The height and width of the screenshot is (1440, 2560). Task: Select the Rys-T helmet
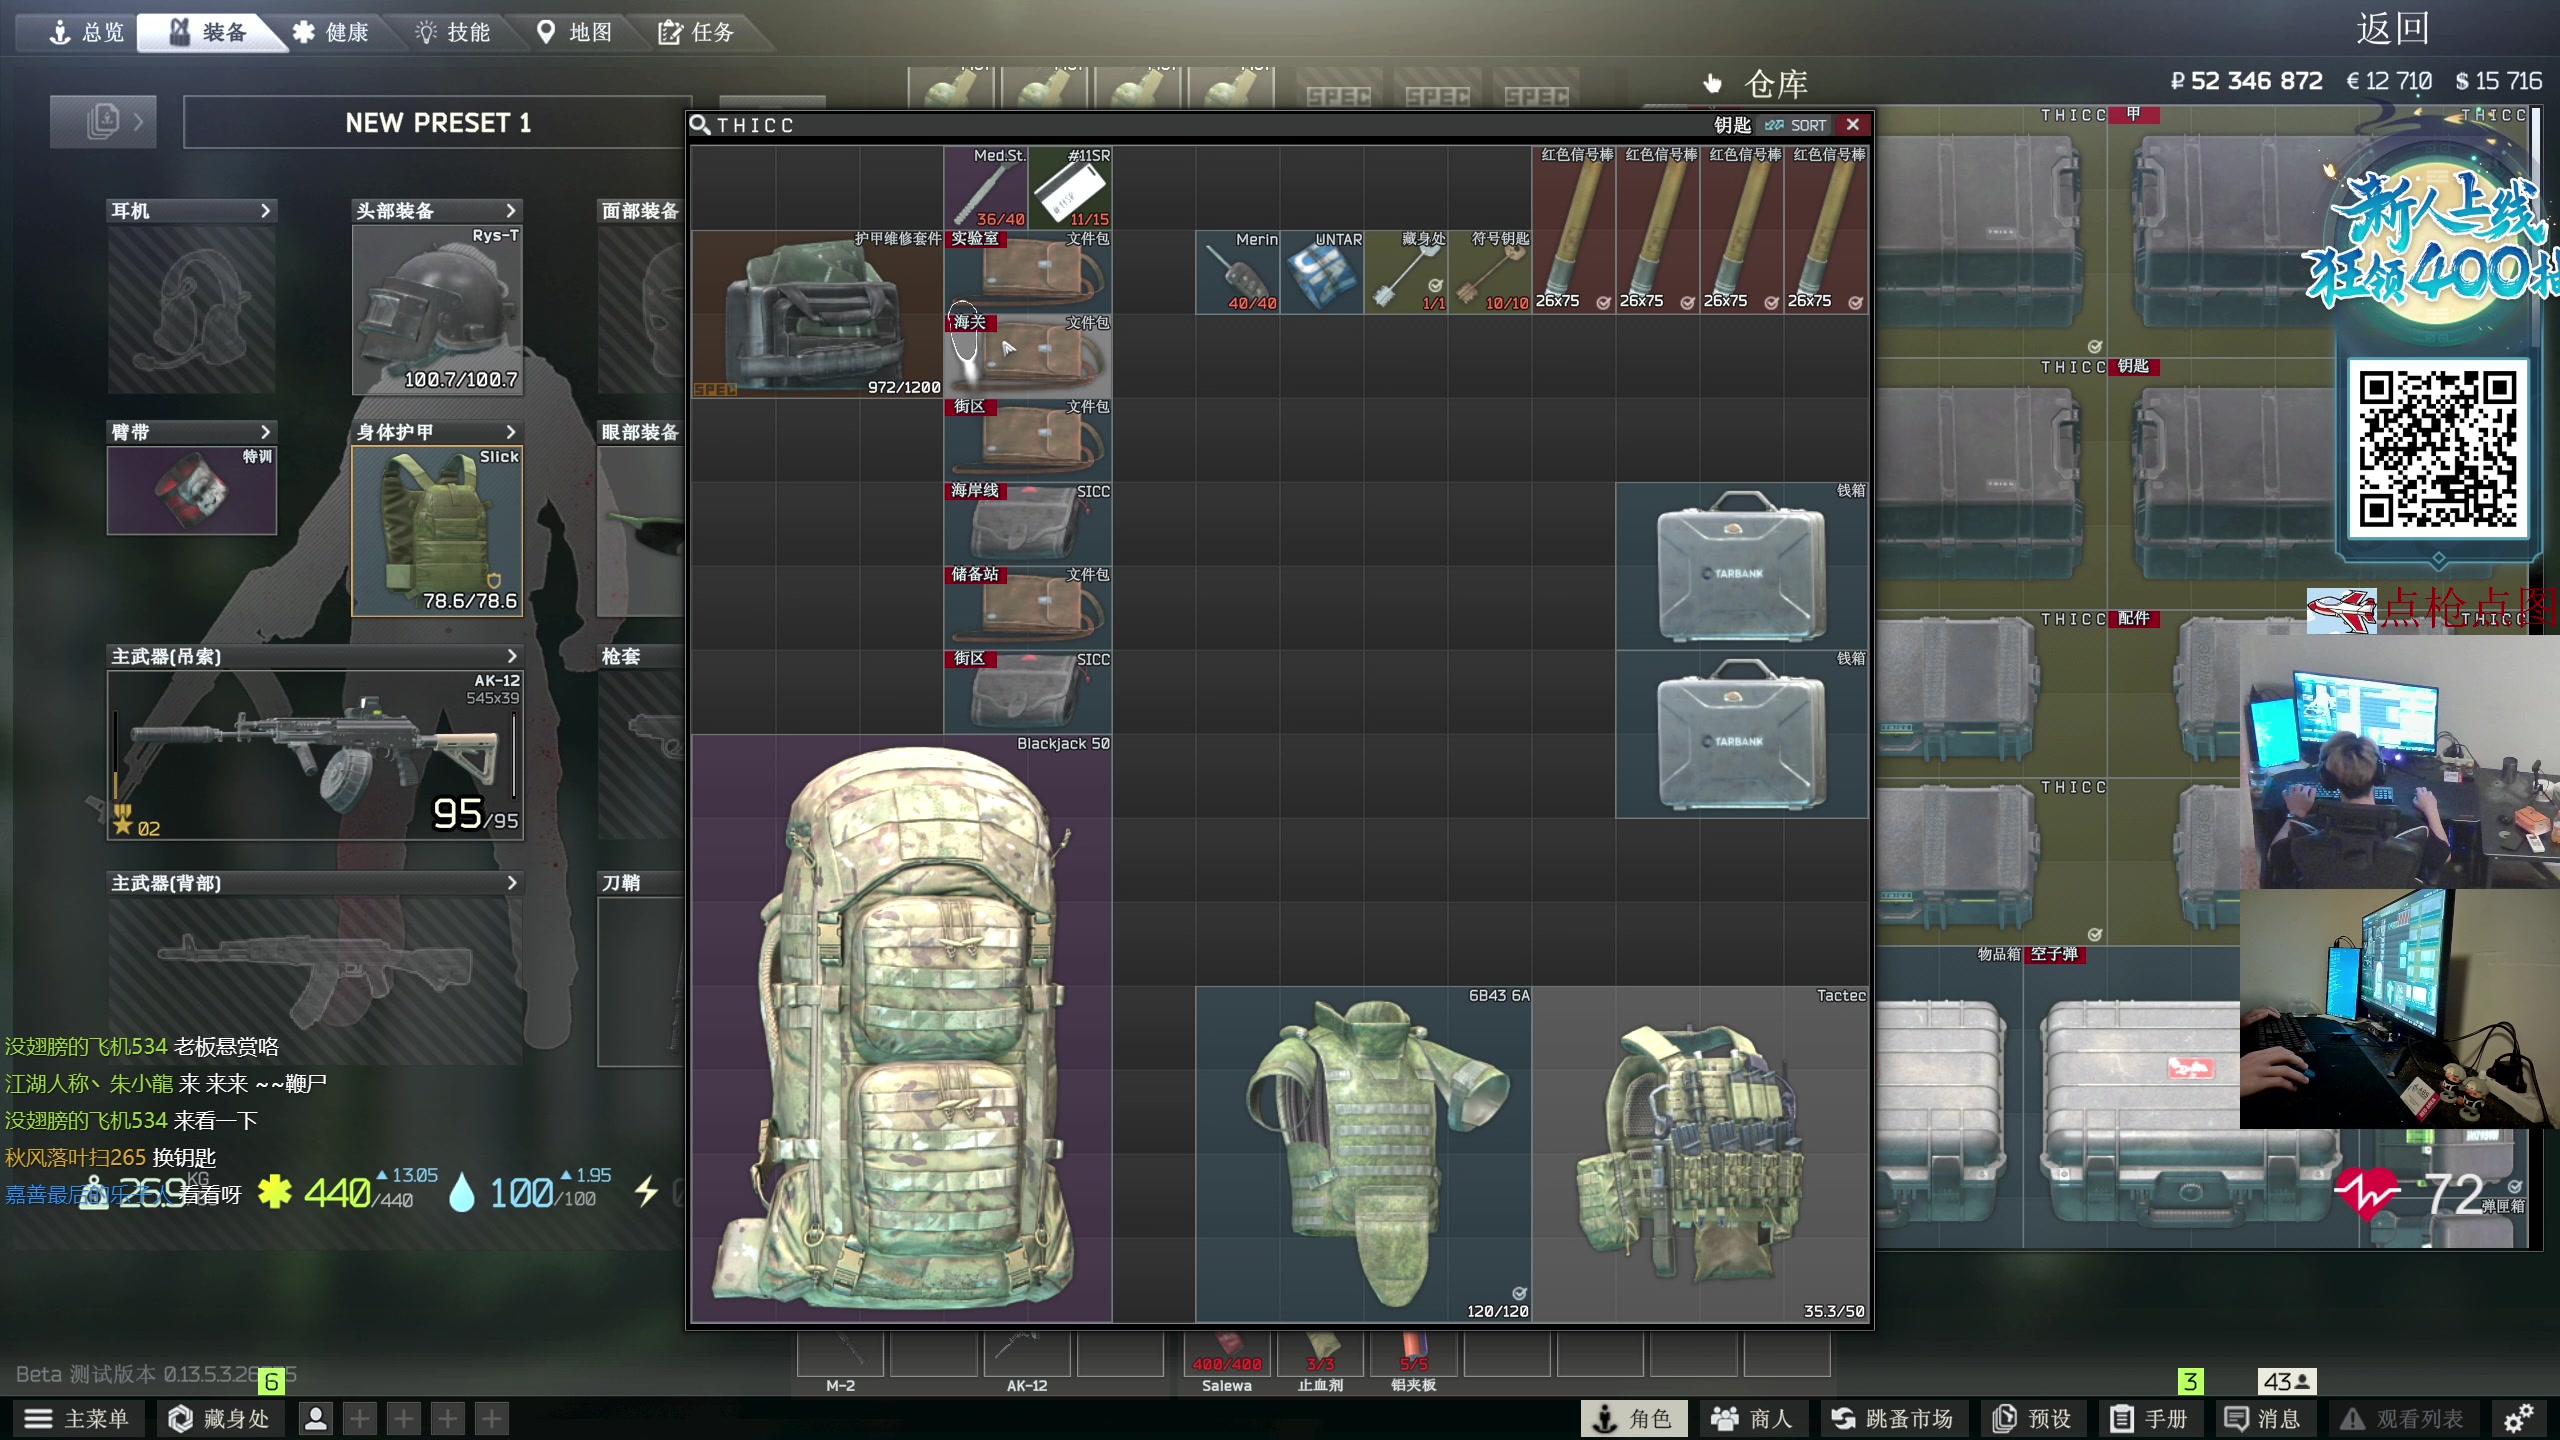pos(437,310)
